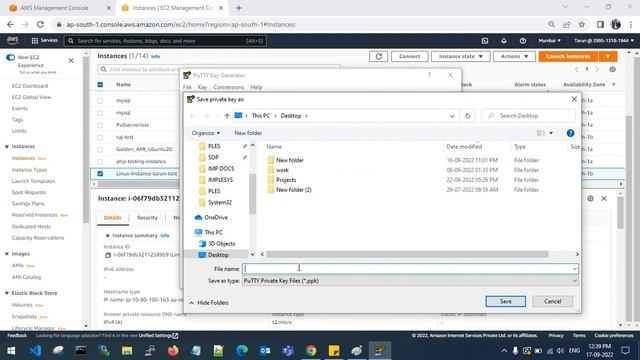
Task: Bookmark the page with the star icon
Action: (x=582, y=24)
